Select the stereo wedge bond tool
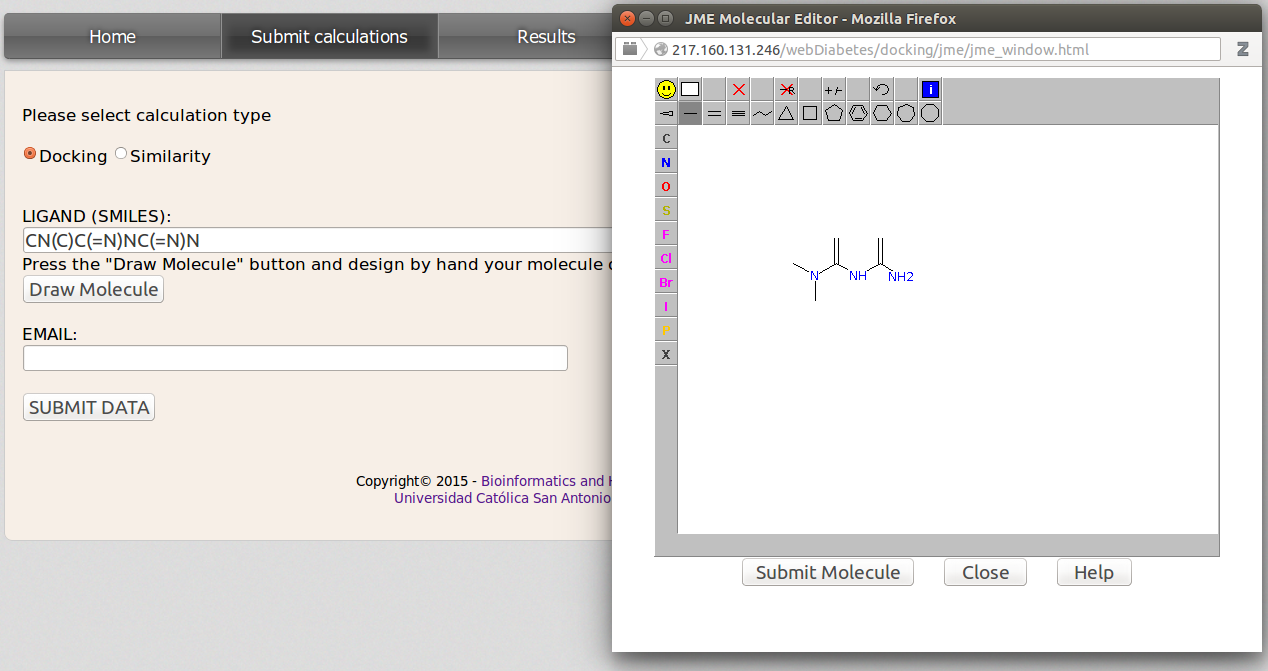This screenshot has width=1268, height=671. click(x=666, y=113)
